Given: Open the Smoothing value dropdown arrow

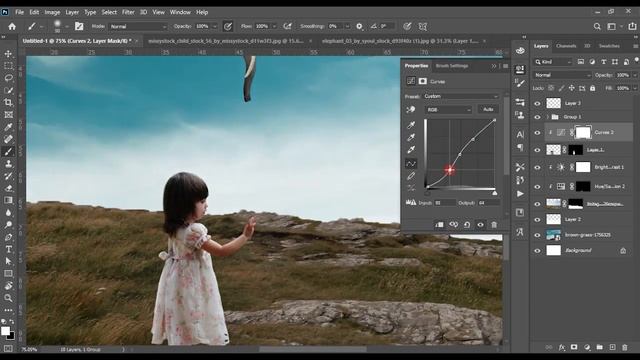Looking at the screenshot, I should coord(347,27).
